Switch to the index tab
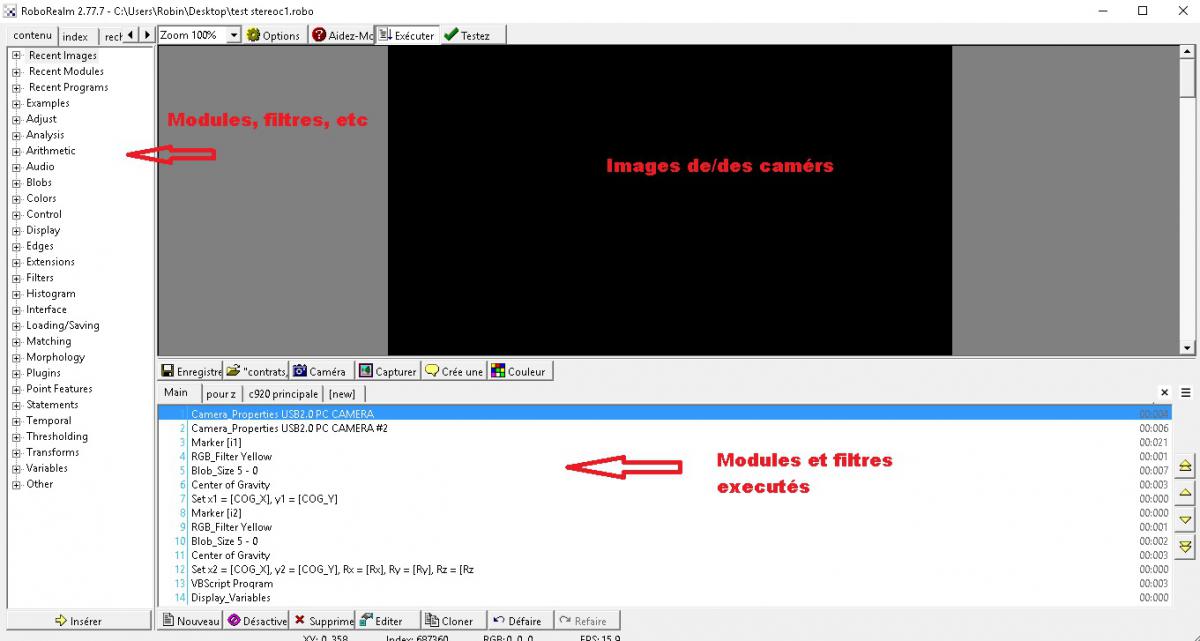 point(76,36)
